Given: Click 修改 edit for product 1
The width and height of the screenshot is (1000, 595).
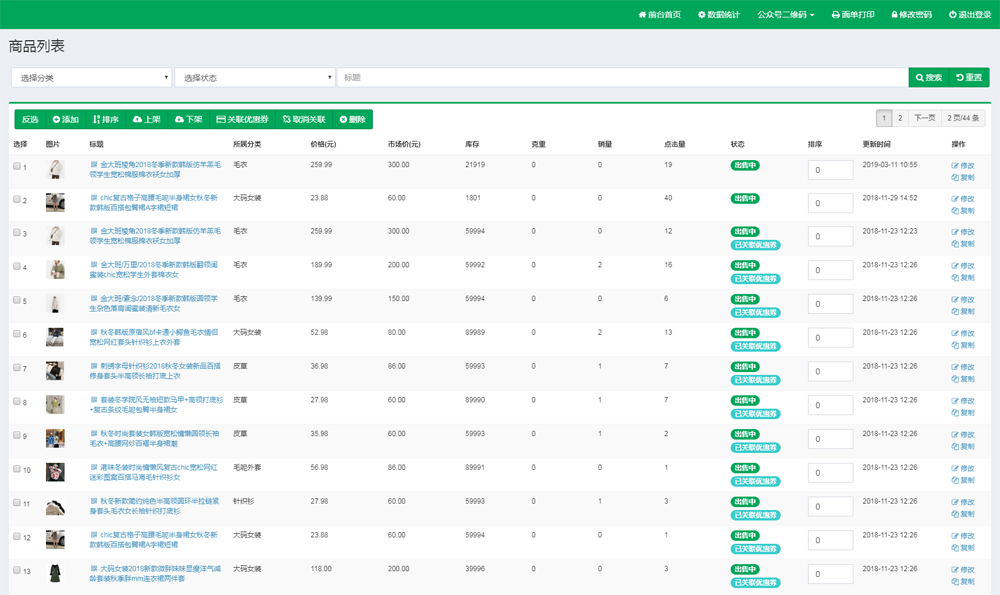Looking at the screenshot, I should (x=963, y=166).
